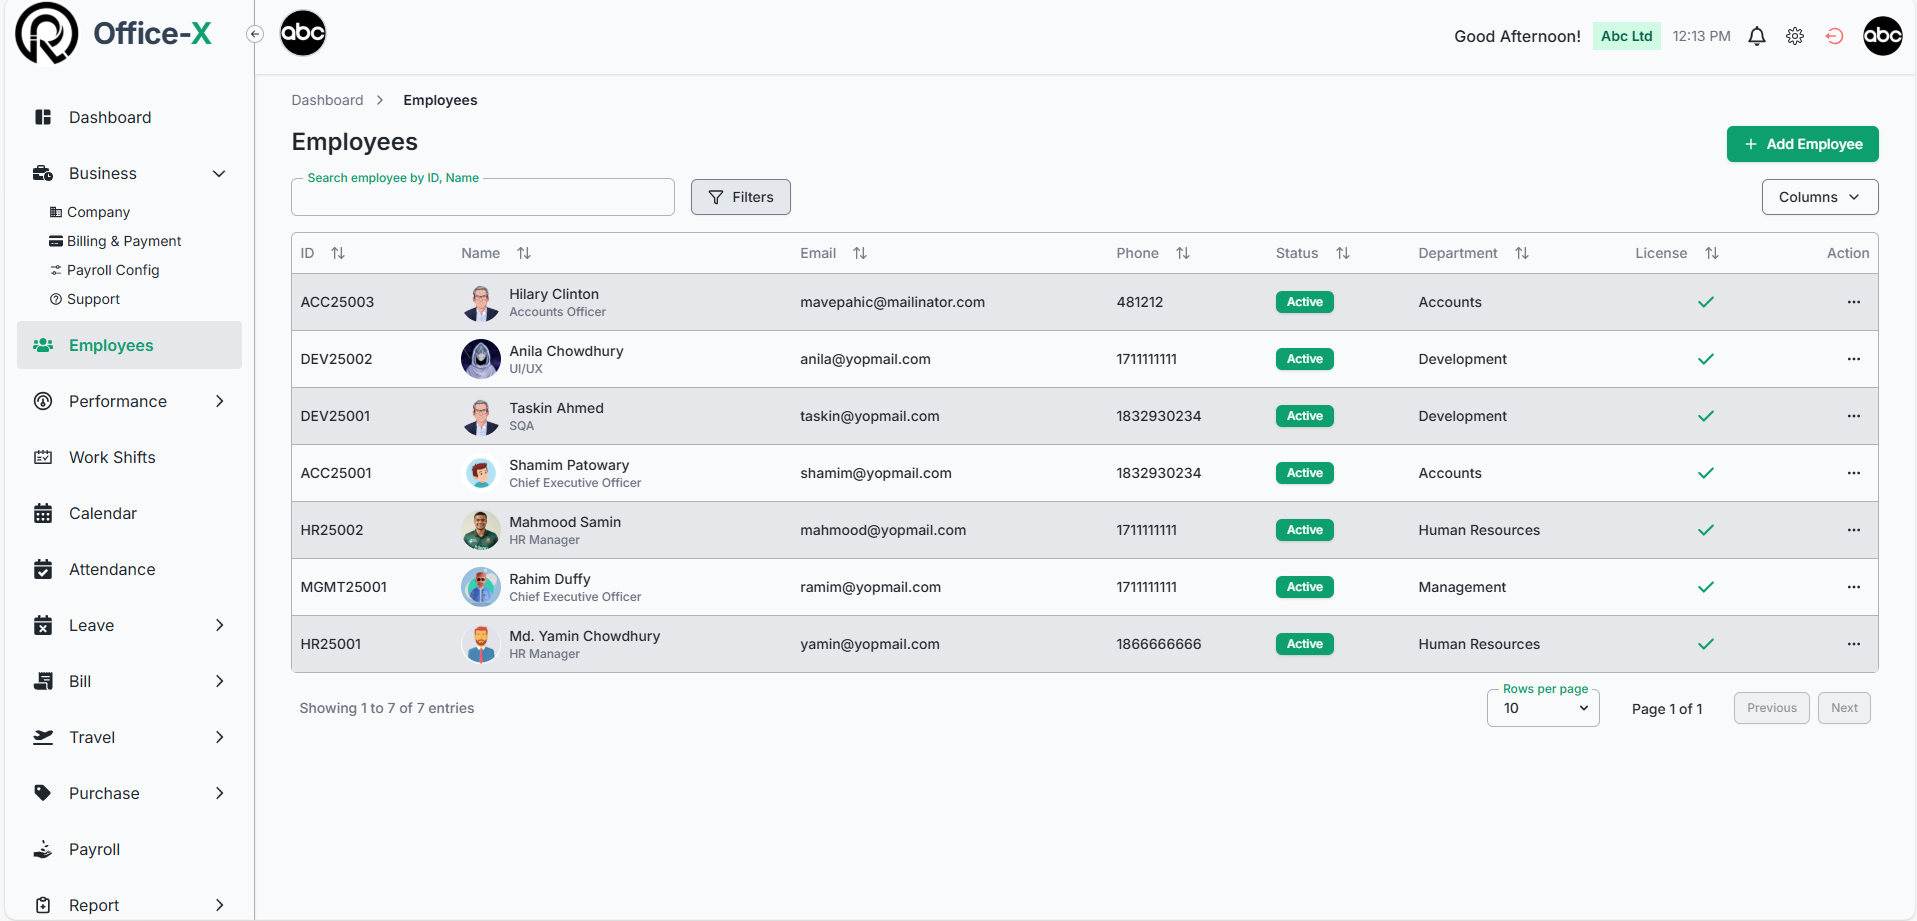Open the Rows per page selector
The height and width of the screenshot is (921, 1917).
[1542, 708]
